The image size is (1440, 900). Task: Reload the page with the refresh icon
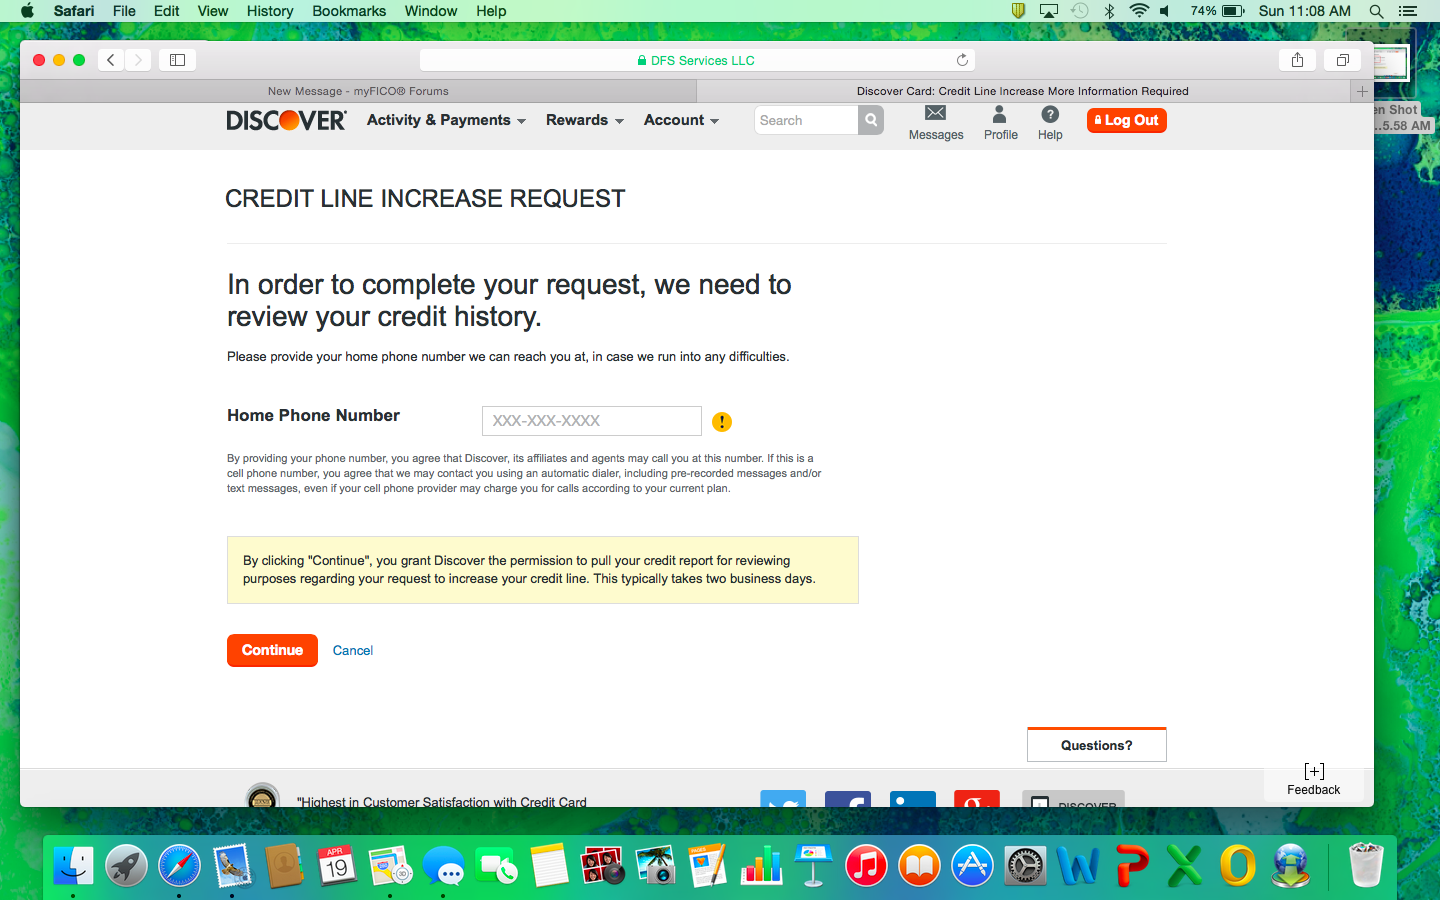(x=962, y=60)
